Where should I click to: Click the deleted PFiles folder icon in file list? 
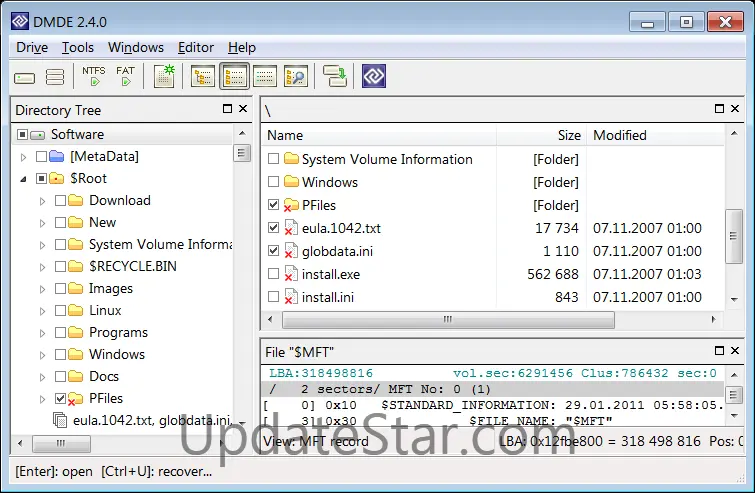(x=290, y=205)
